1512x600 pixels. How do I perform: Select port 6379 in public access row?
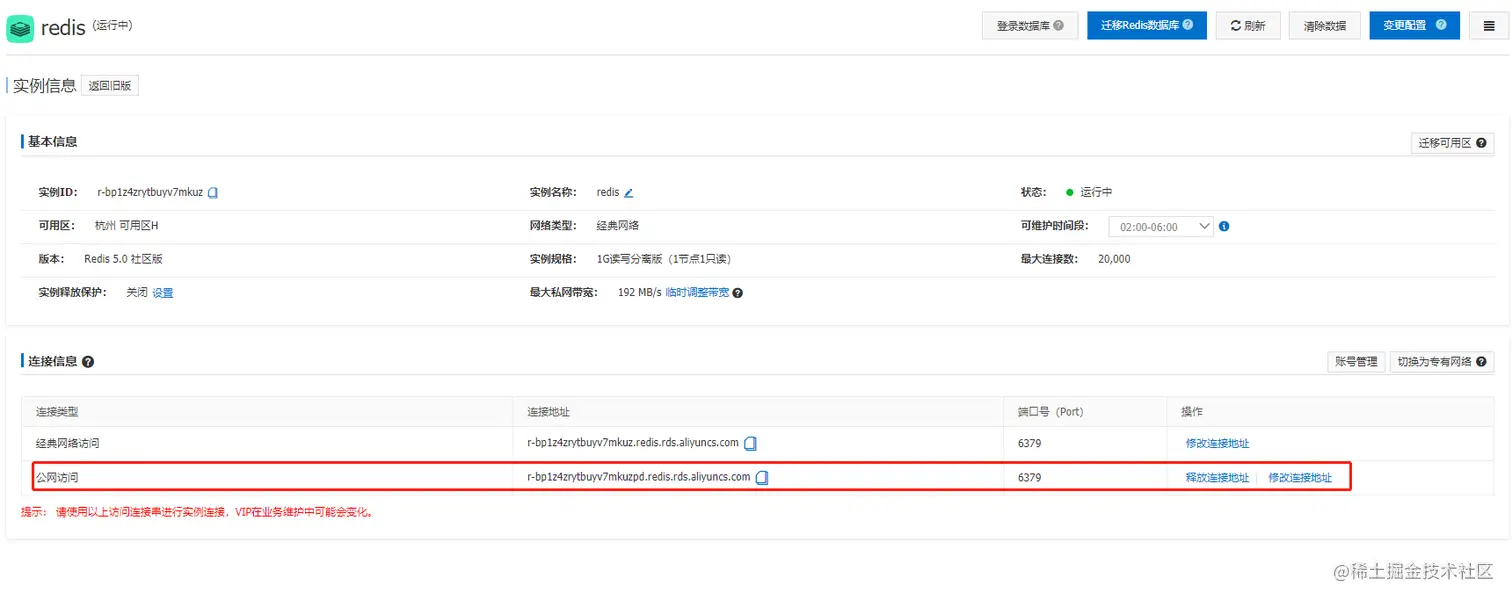[1029, 478]
